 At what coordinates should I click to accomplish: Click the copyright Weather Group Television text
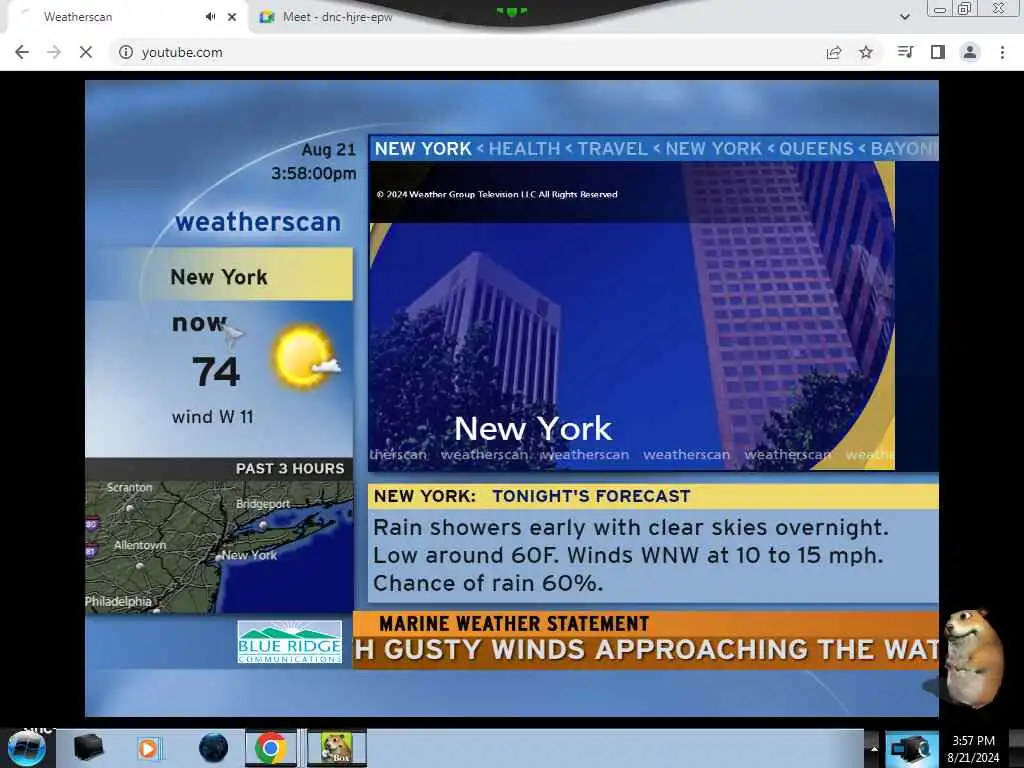pyautogui.click(x=497, y=195)
